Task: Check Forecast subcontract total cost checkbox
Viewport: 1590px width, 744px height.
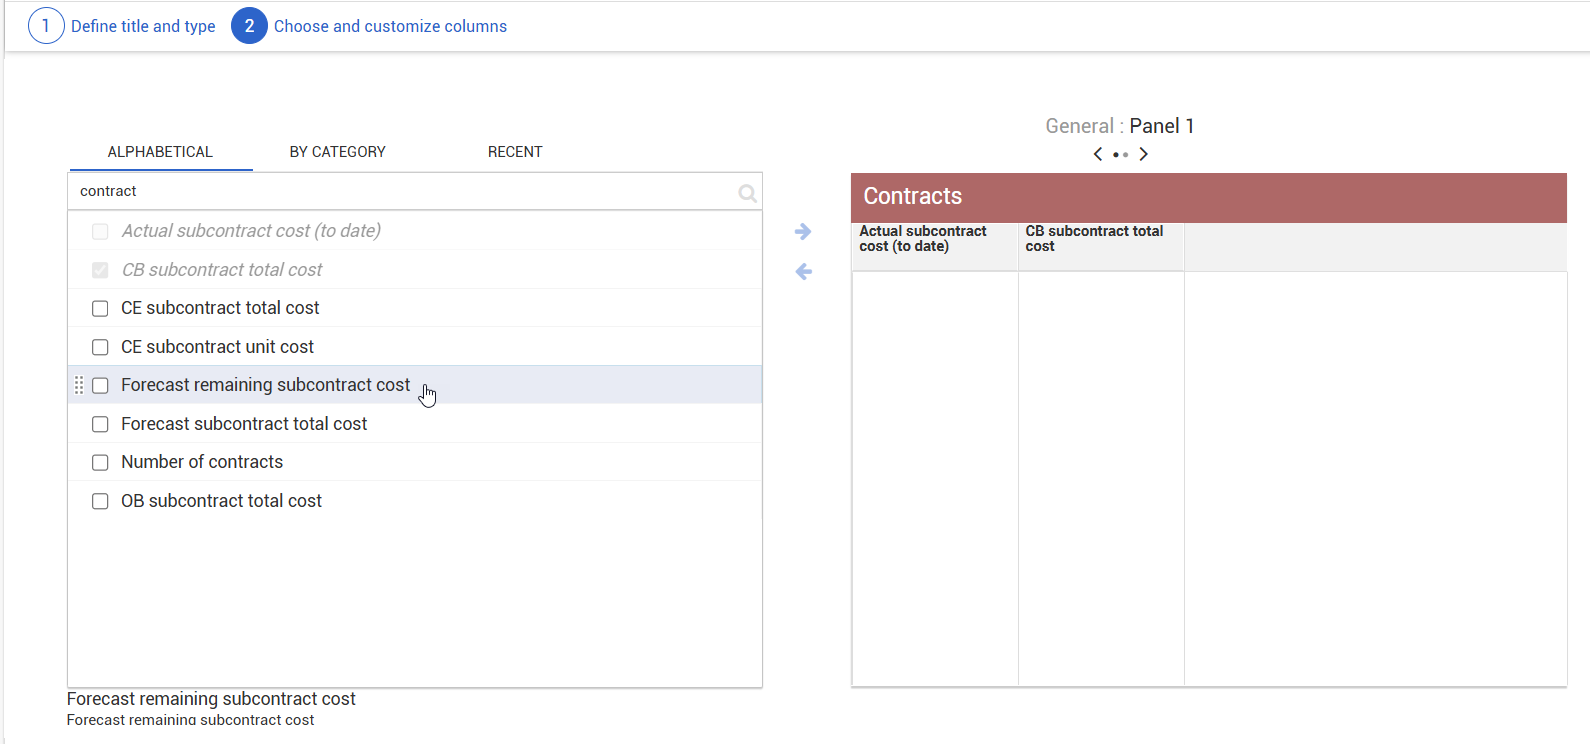Action: 100,424
